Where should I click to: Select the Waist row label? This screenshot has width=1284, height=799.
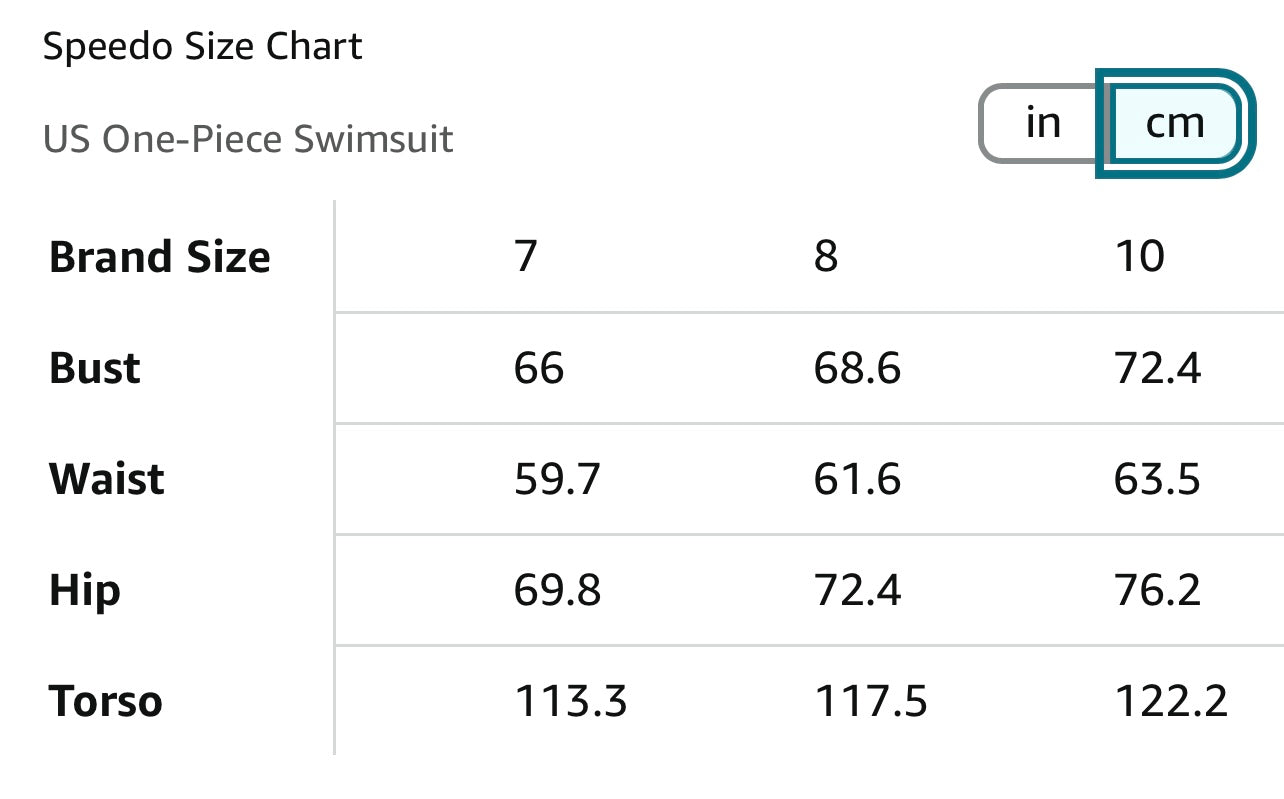(107, 480)
